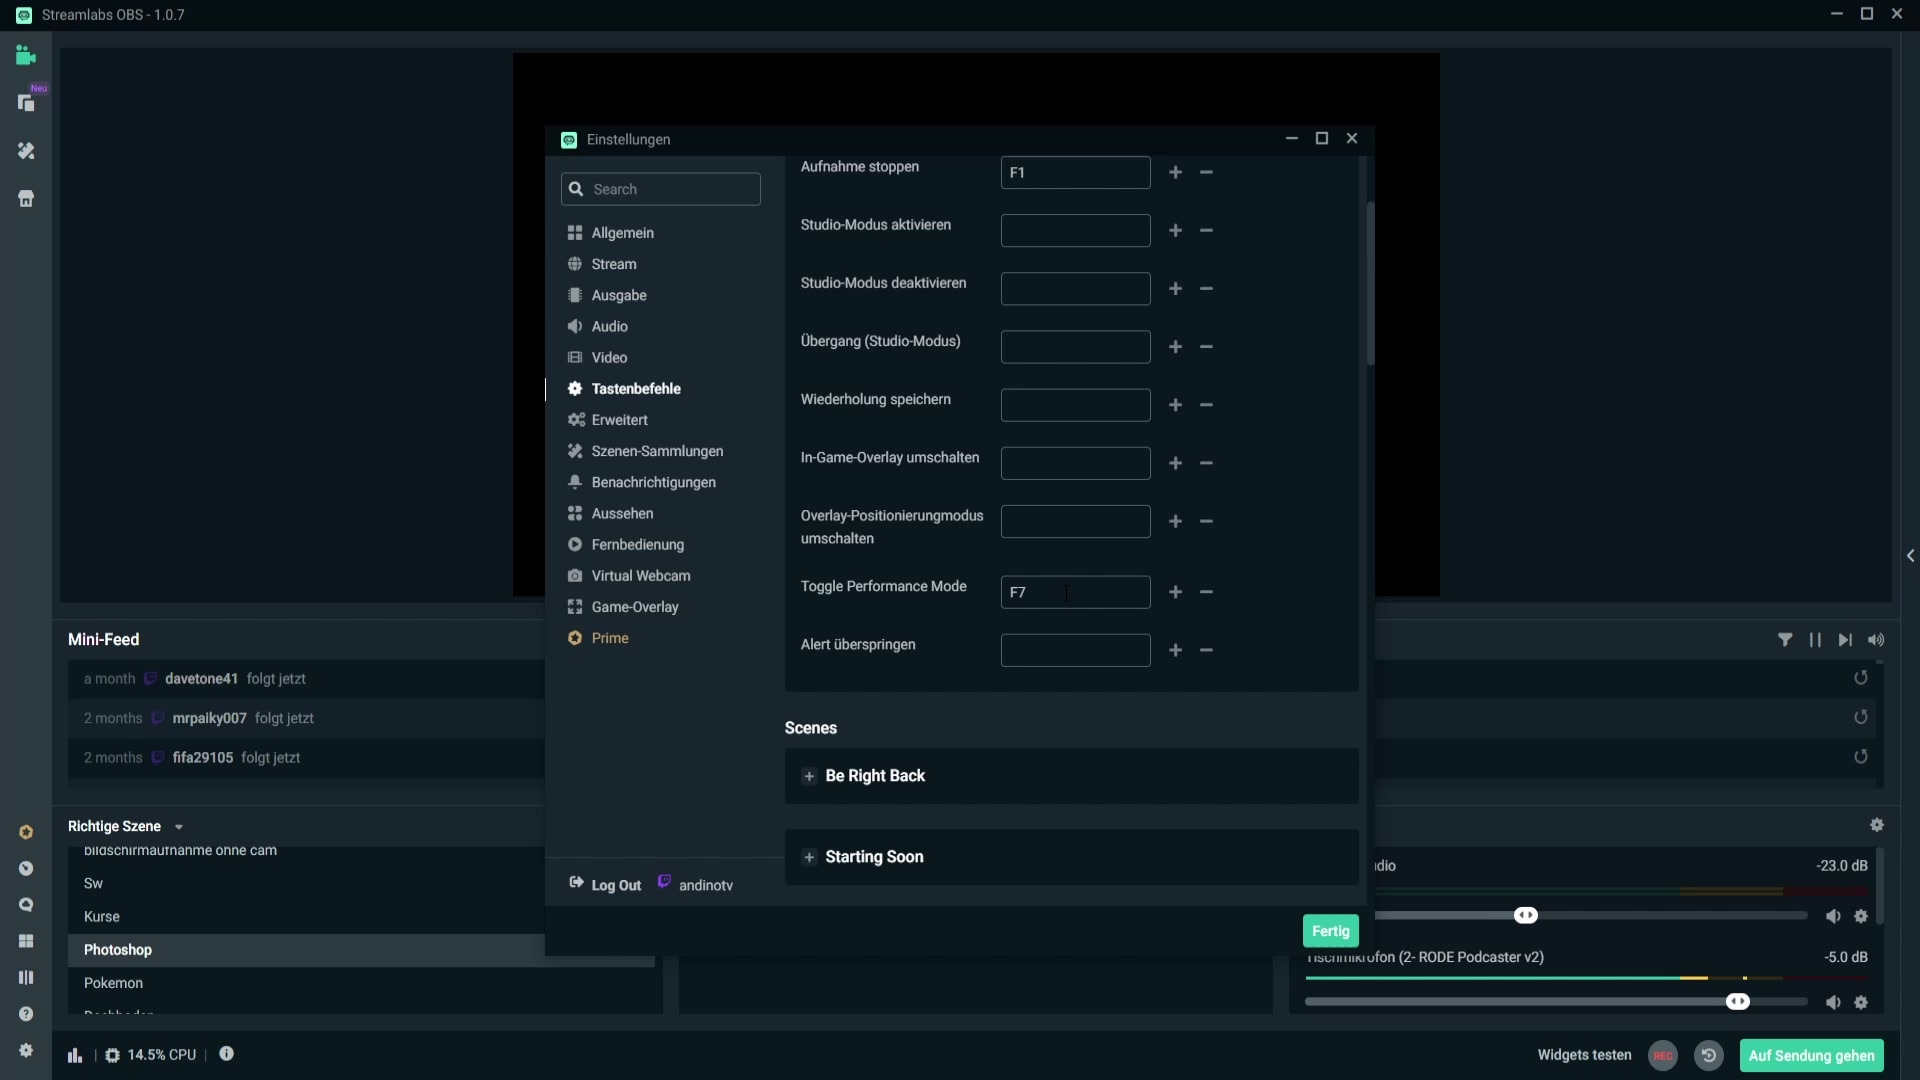Viewport: 1920px width, 1080px height.
Task: Click the Mini-Feed filter funnel icon
Action: [x=1785, y=640]
